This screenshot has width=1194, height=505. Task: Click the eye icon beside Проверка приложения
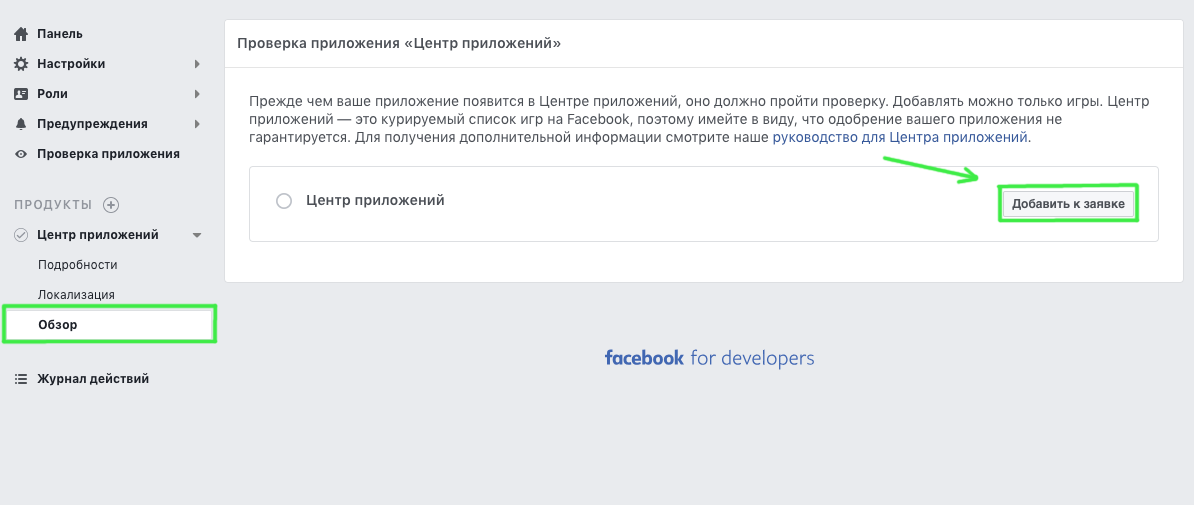click(x=21, y=154)
